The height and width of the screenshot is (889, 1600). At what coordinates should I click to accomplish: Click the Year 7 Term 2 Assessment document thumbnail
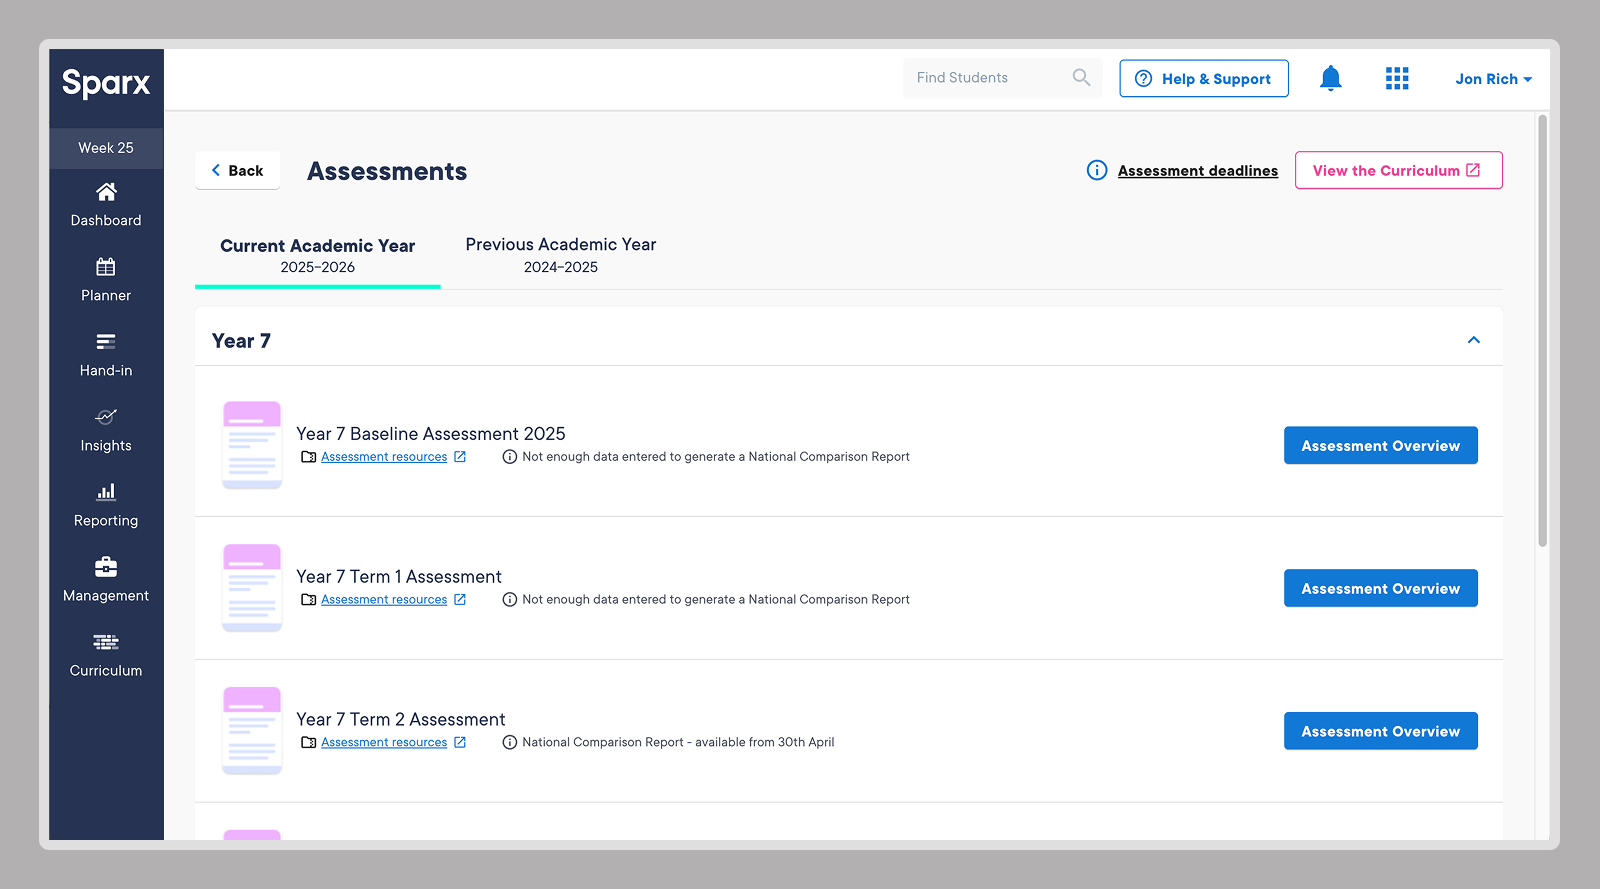point(252,731)
